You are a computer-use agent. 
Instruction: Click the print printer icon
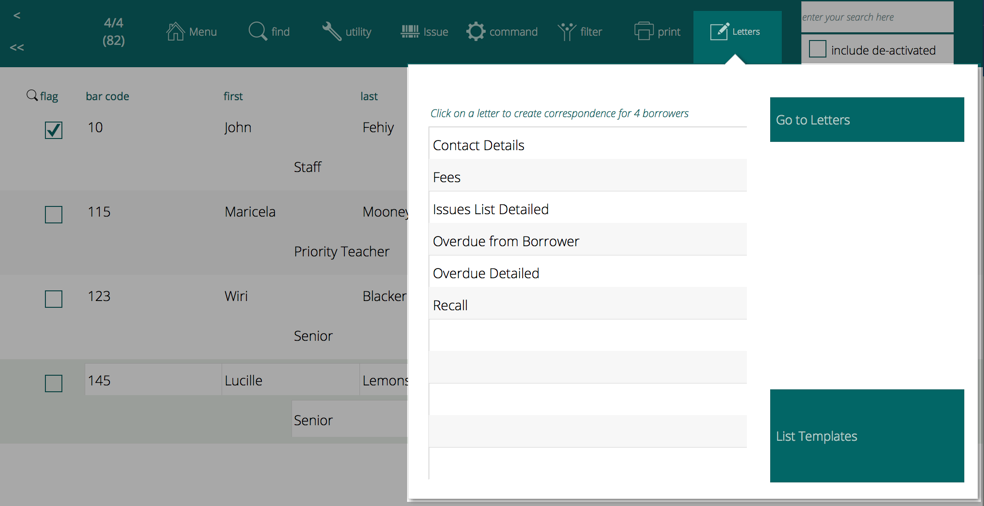tap(643, 32)
